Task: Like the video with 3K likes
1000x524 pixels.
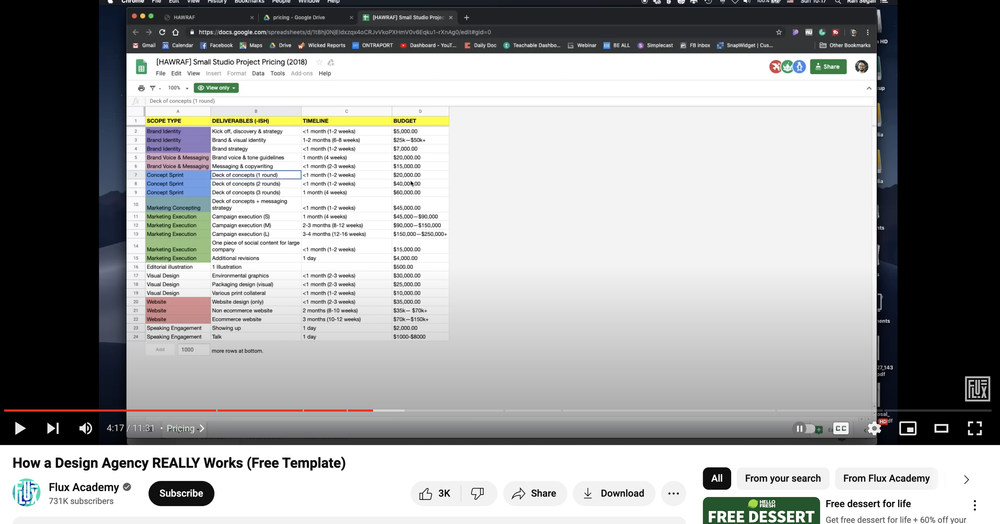Action: (435, 493)
